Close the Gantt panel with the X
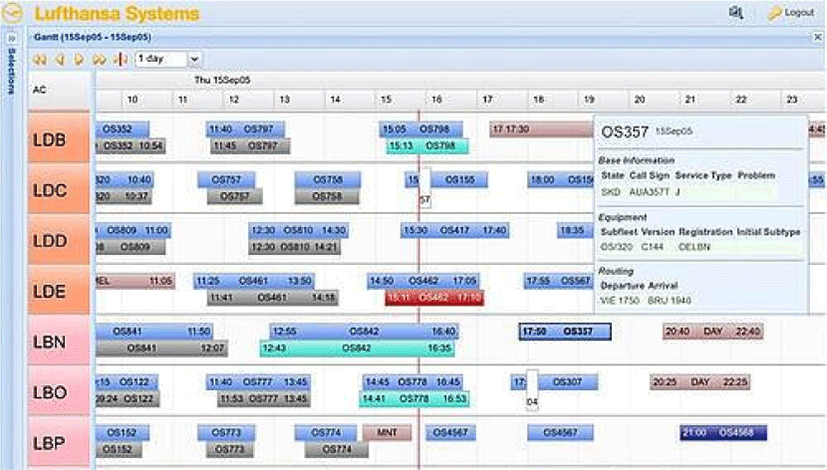This screenshot has width=827, height=470. (818, 37)
